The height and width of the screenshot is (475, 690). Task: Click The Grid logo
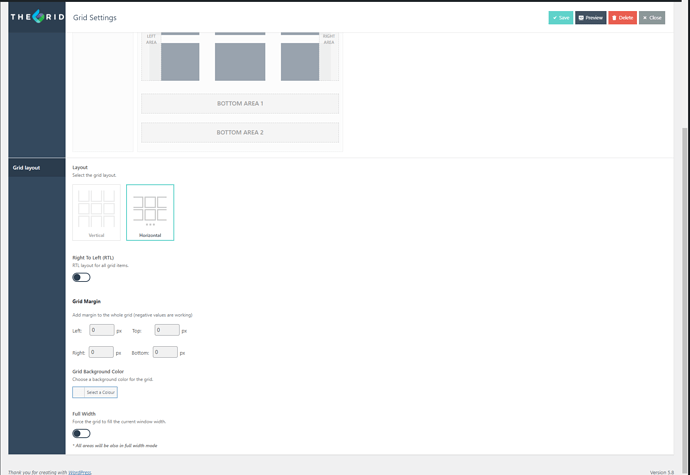click(37, 17)
